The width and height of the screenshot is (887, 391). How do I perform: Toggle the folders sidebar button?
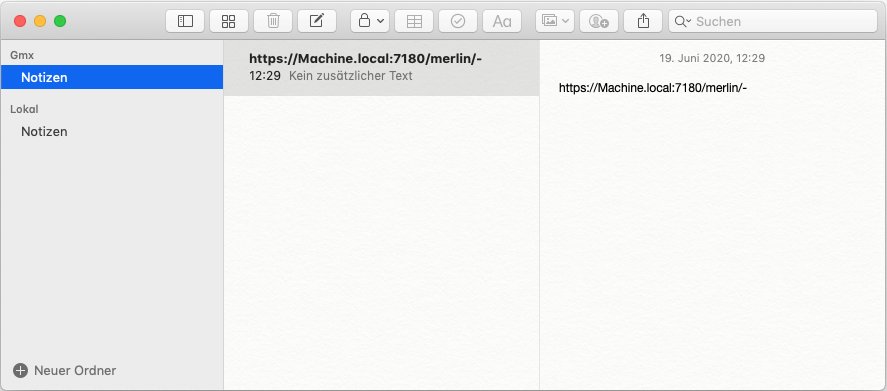point(185,22)
